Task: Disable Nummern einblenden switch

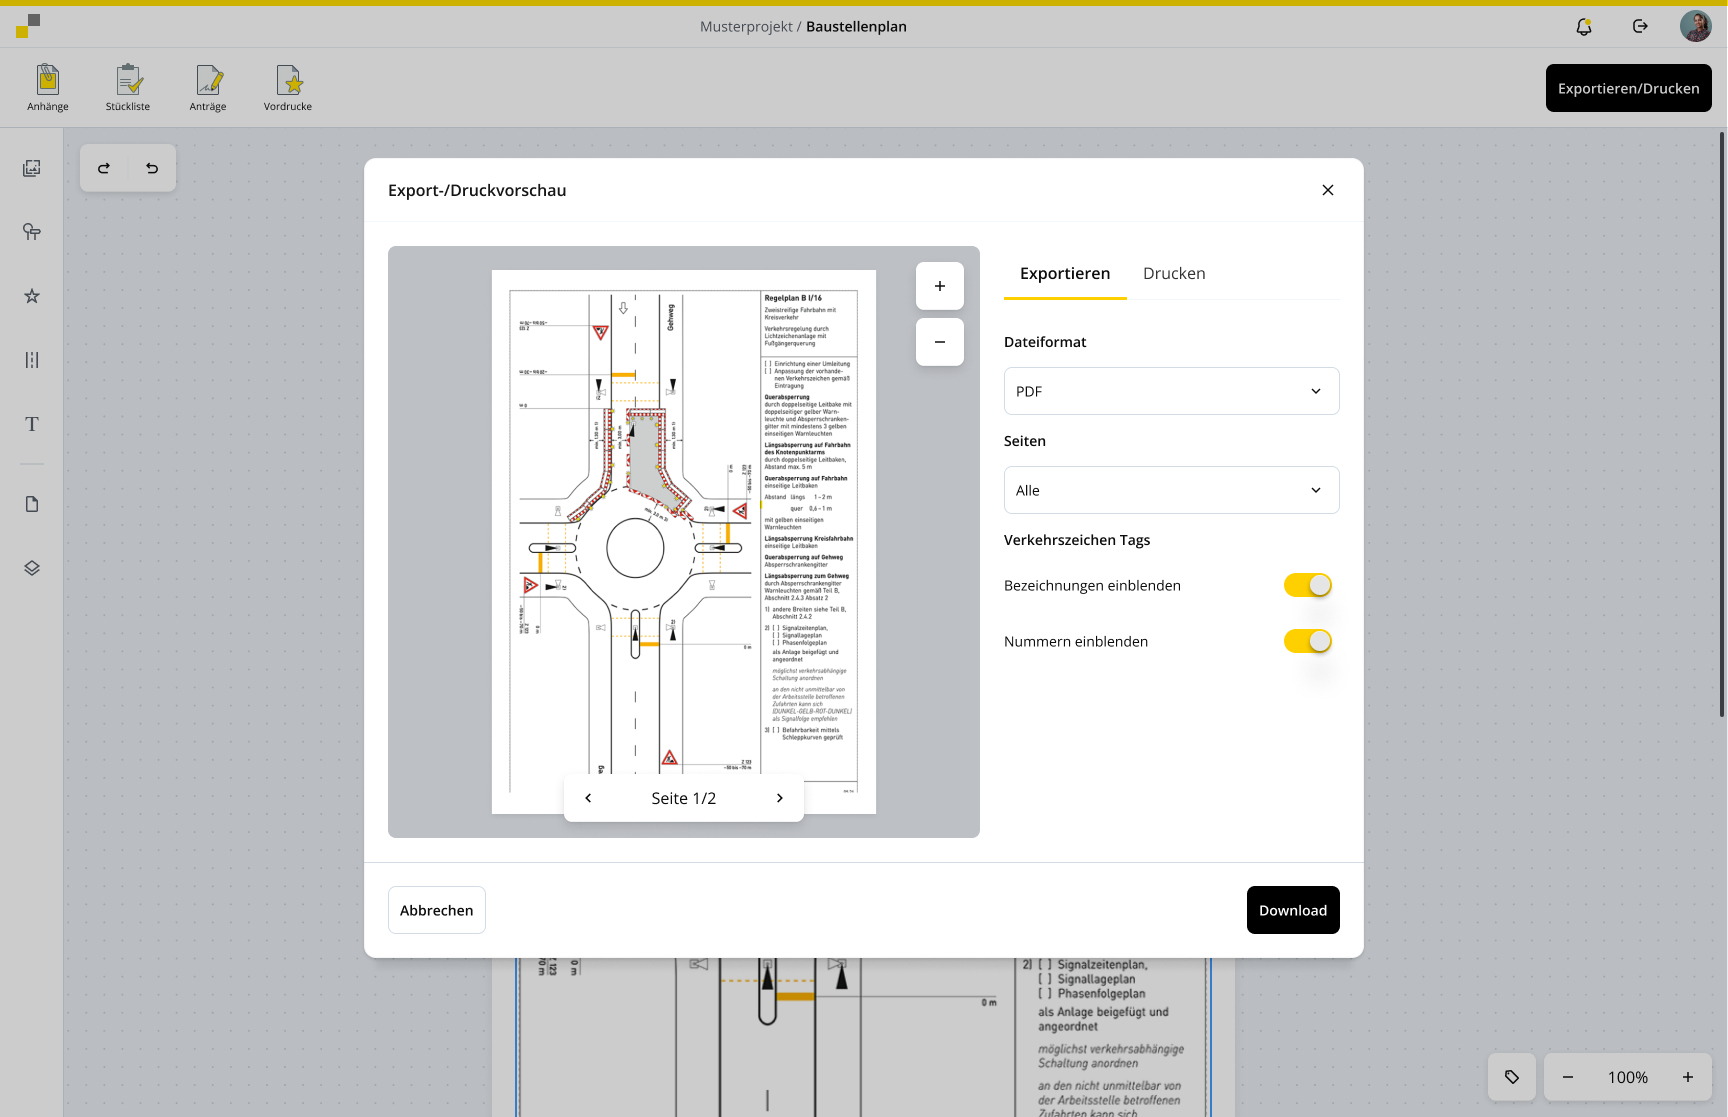Action: pyautogui.click(x=1308, y=641)
